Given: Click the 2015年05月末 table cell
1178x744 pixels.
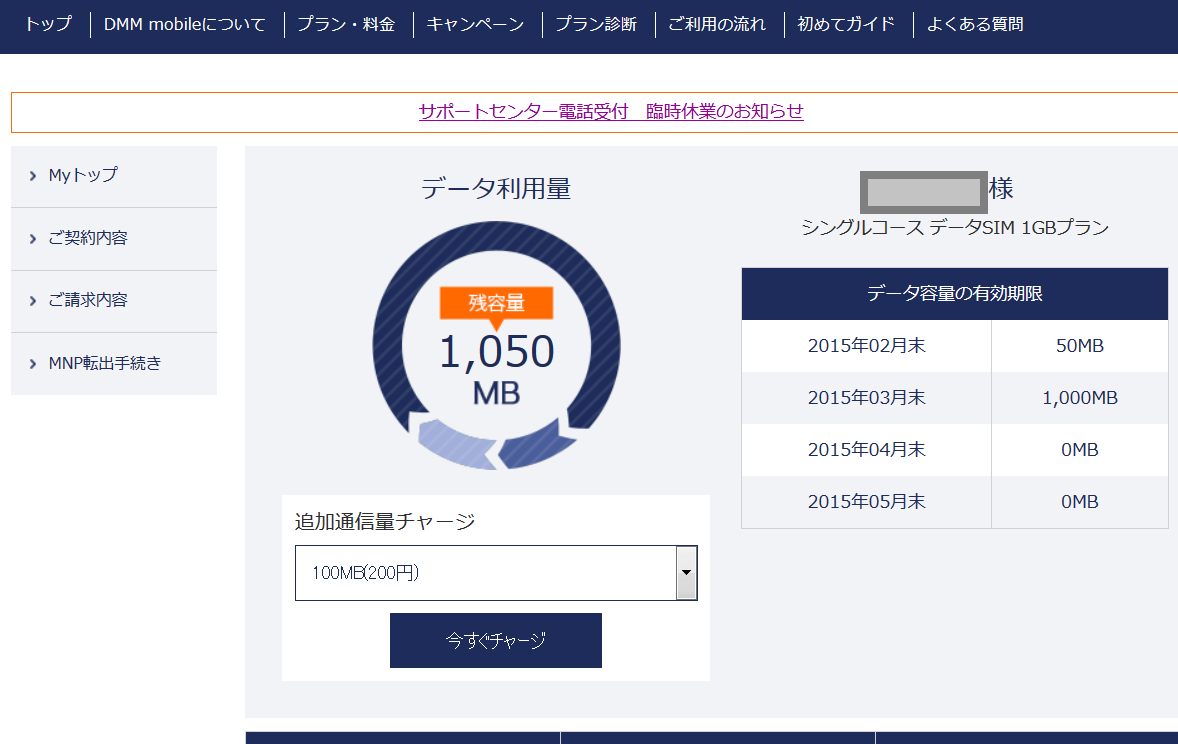Looking at the screenshot, I should tap(867, 501).
